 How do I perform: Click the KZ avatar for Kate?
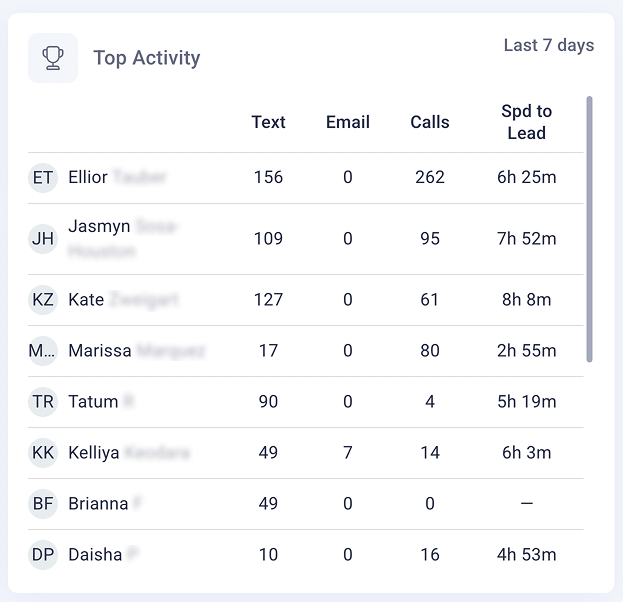pyautogui.click(x=43, y=300)
